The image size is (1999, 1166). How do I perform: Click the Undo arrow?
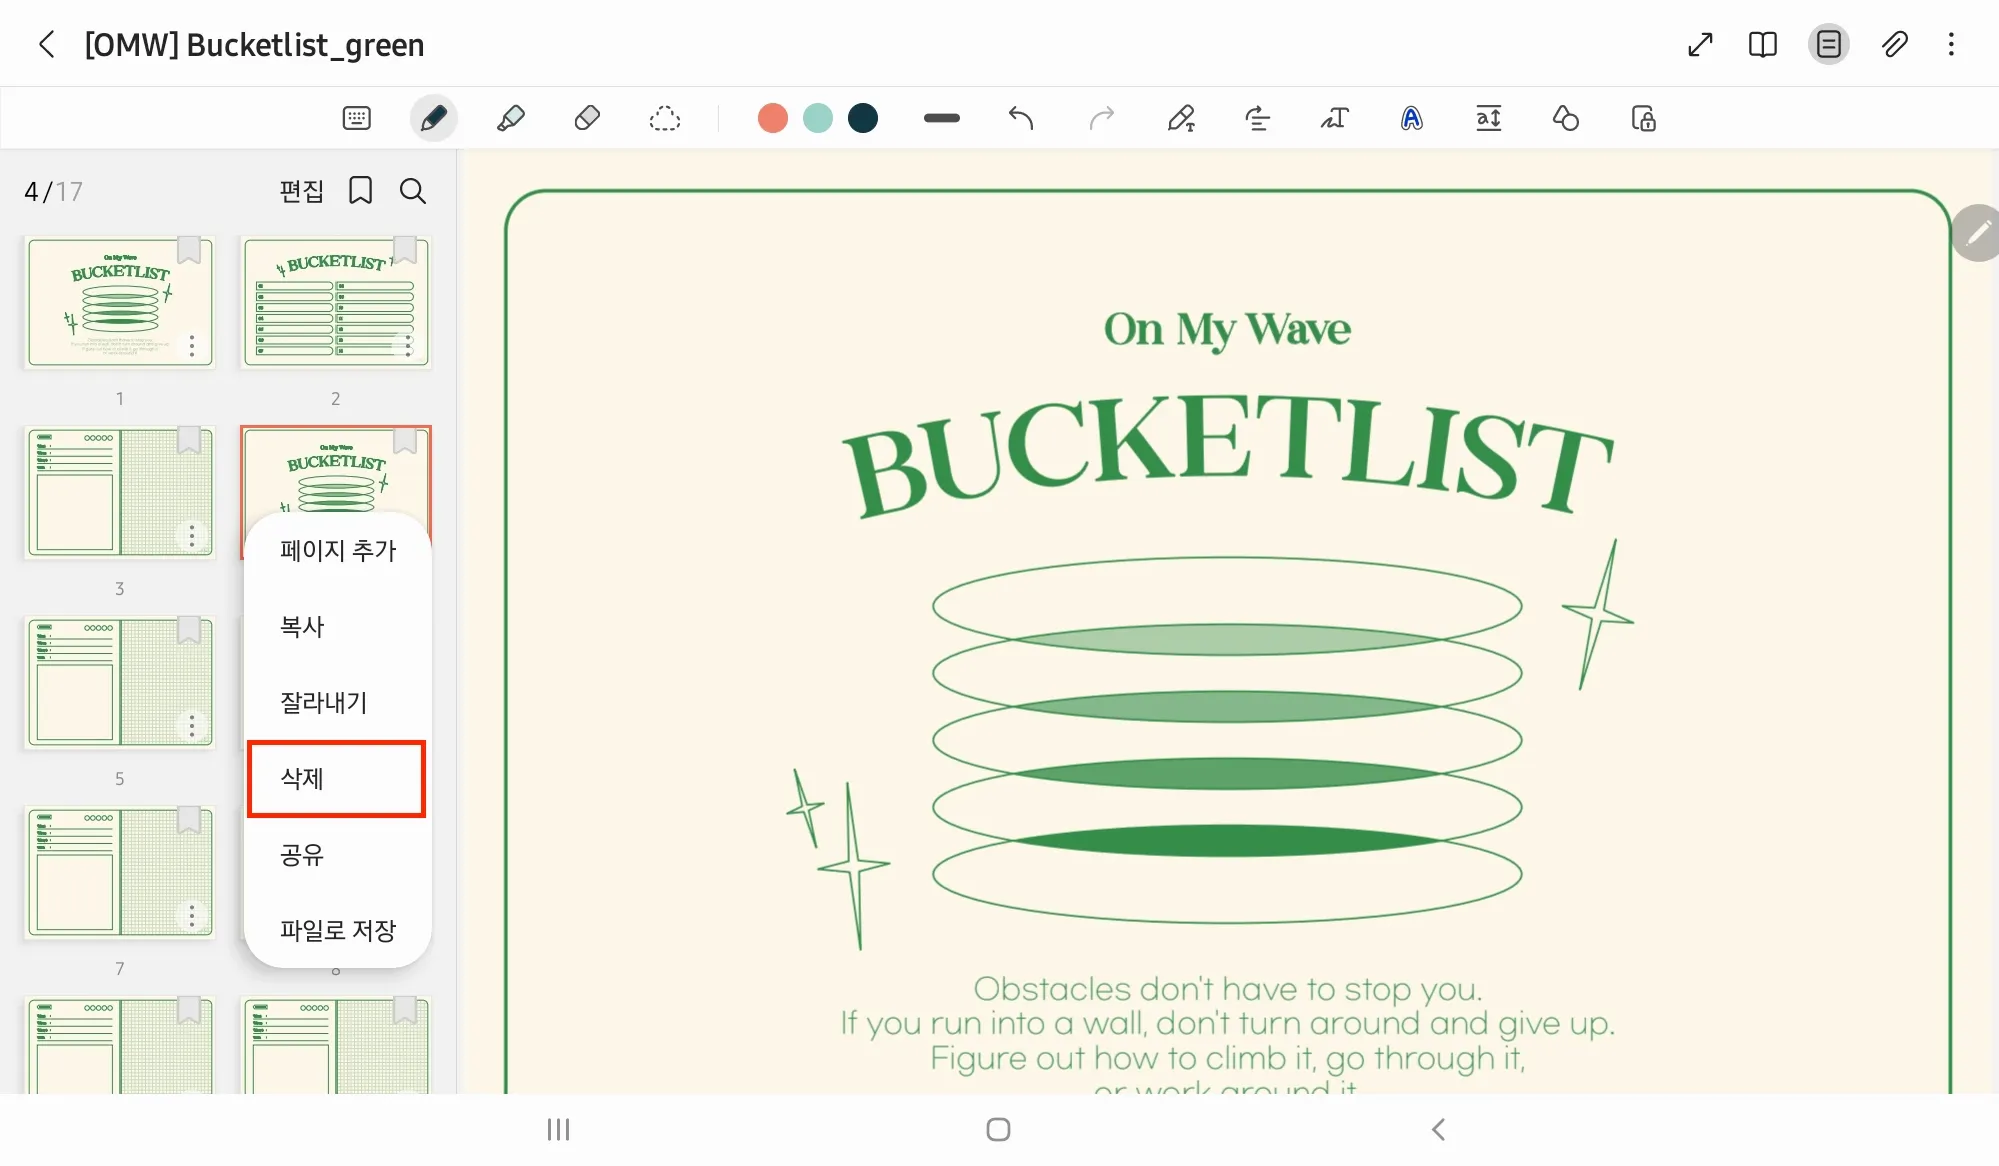(x=1020, y=118)
